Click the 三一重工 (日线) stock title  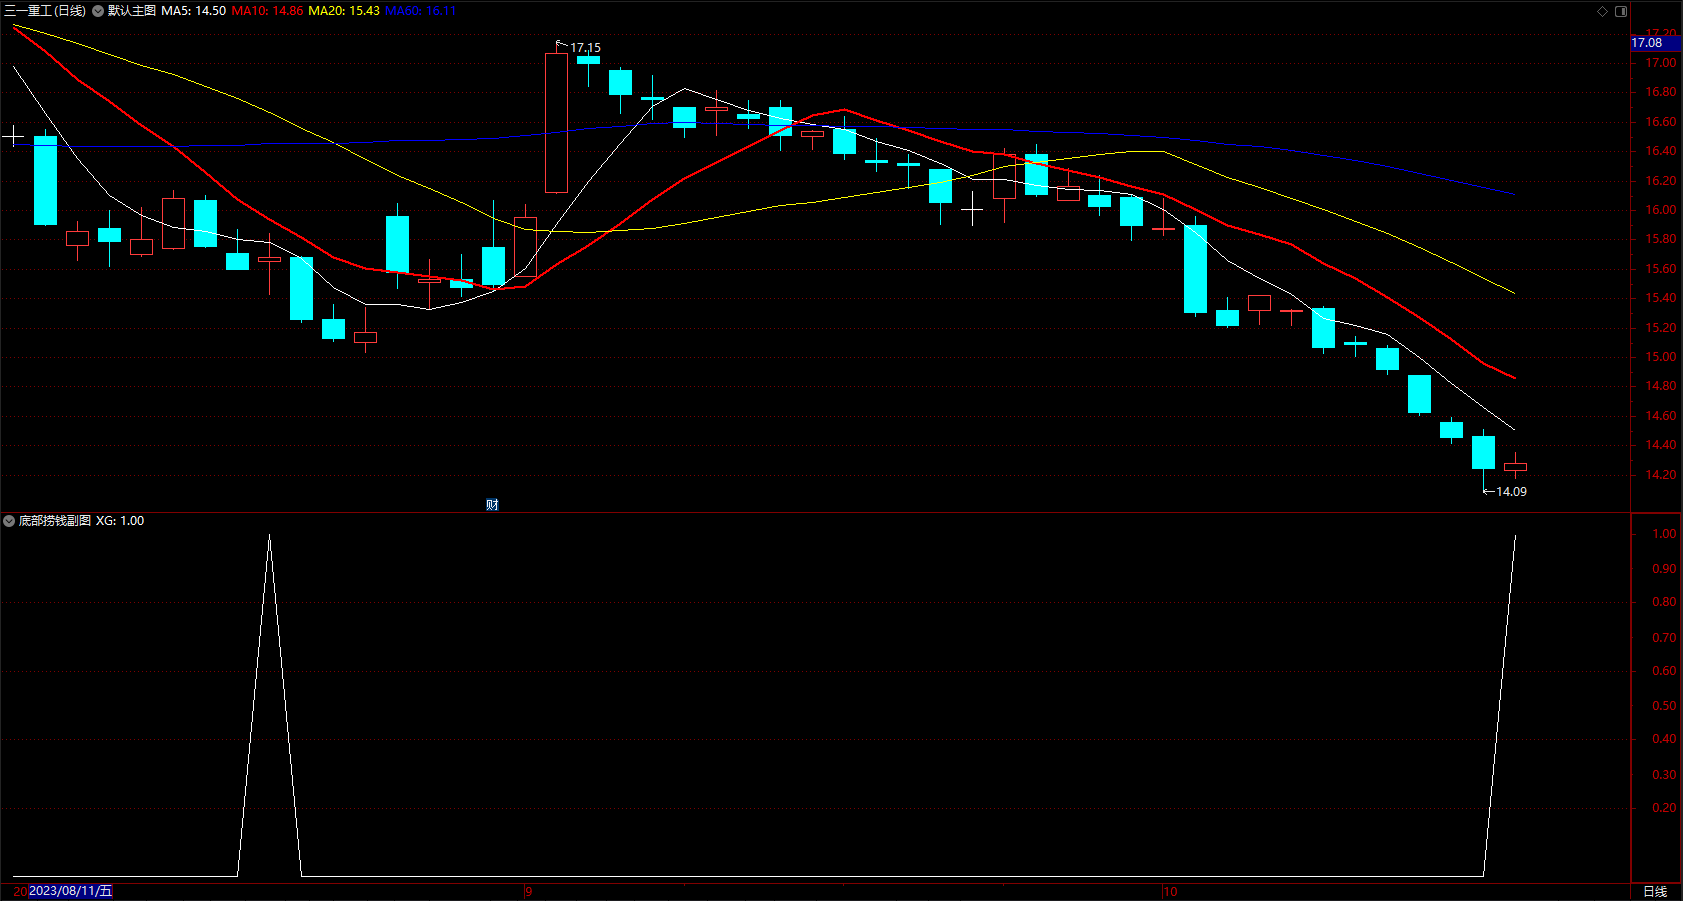click(x=45, y=11)
